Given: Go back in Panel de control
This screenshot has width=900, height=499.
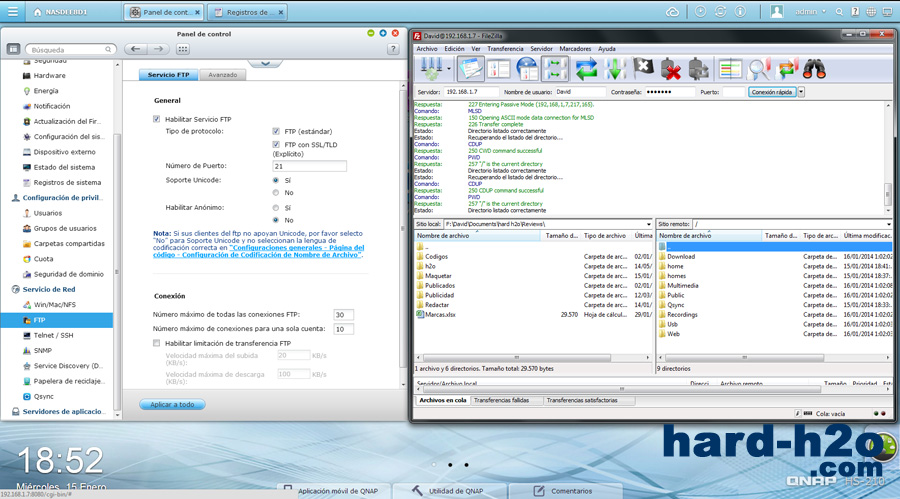Looking at the screenshot, I should [135, 49].
